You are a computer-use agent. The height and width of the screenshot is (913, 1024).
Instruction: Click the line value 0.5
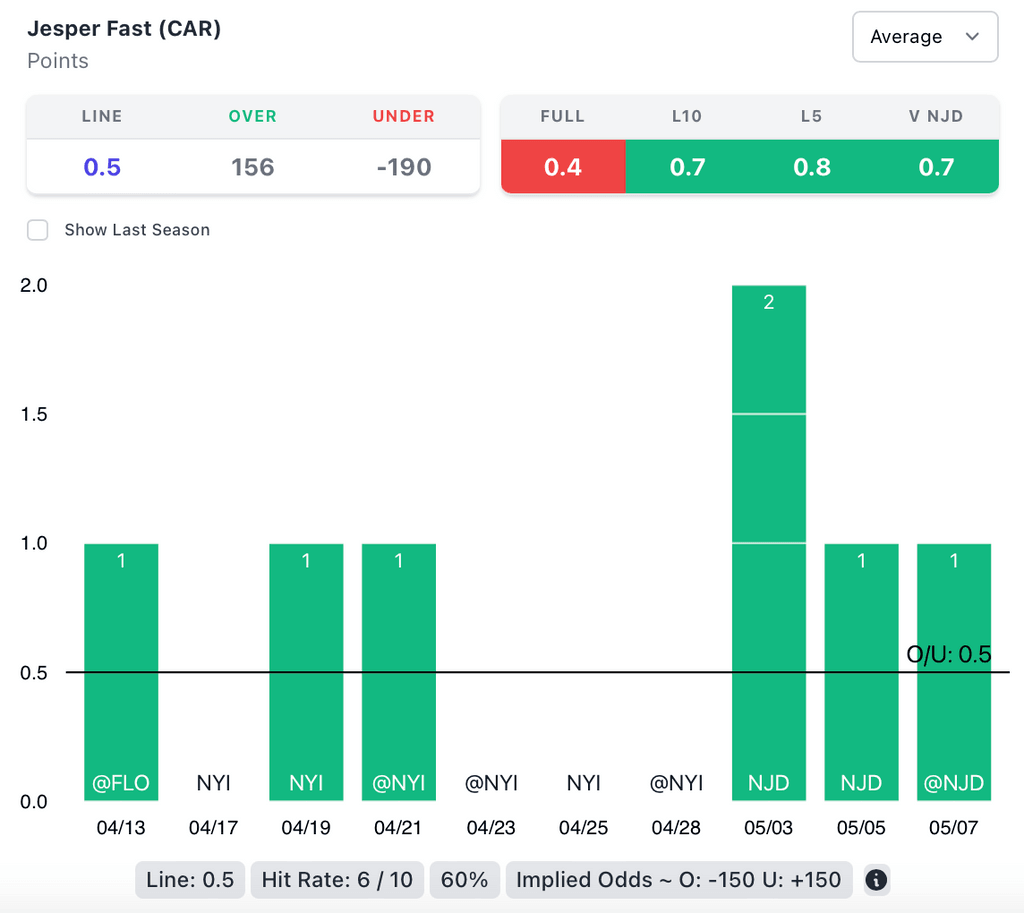point(102,167)
